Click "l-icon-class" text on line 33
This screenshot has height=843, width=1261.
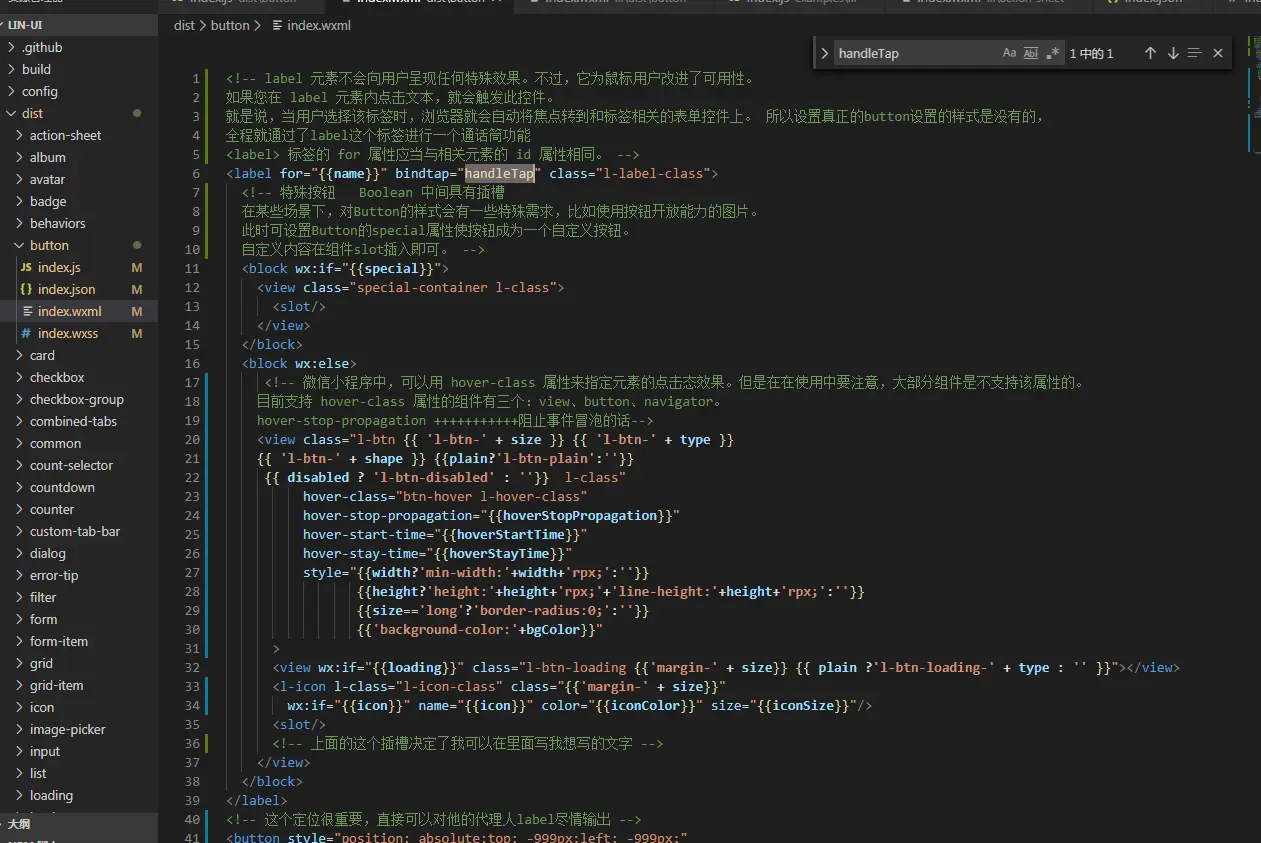(x=449, y=686)
